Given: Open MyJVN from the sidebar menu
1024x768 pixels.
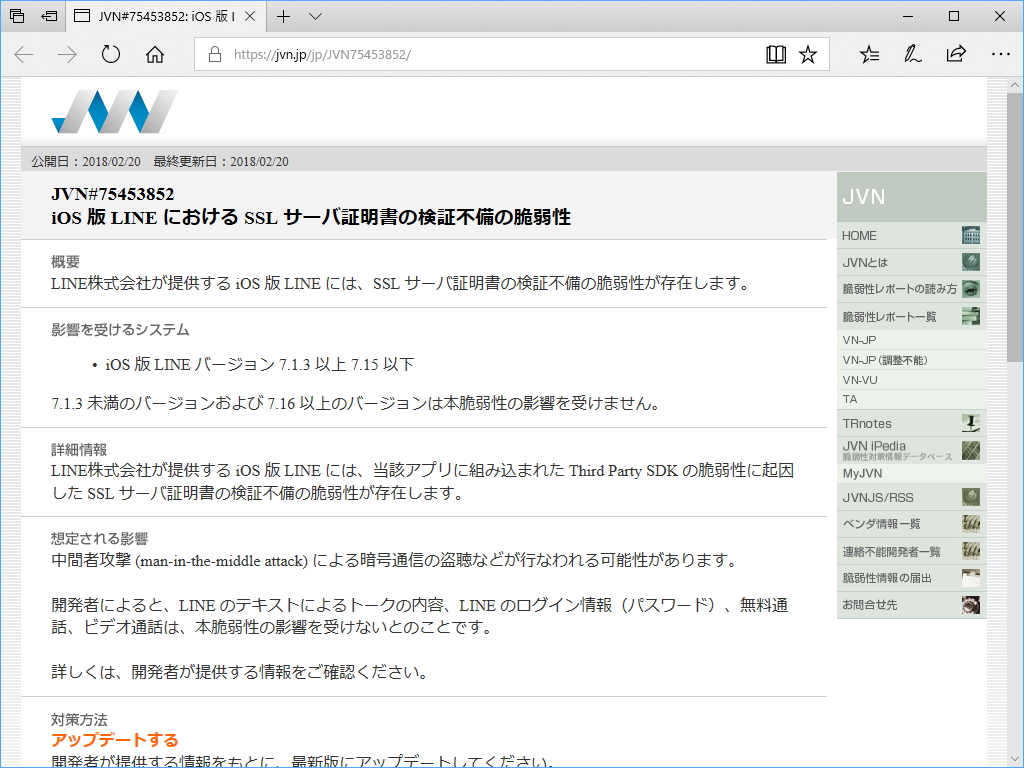Looking at the screenshot, I should 865,472.
